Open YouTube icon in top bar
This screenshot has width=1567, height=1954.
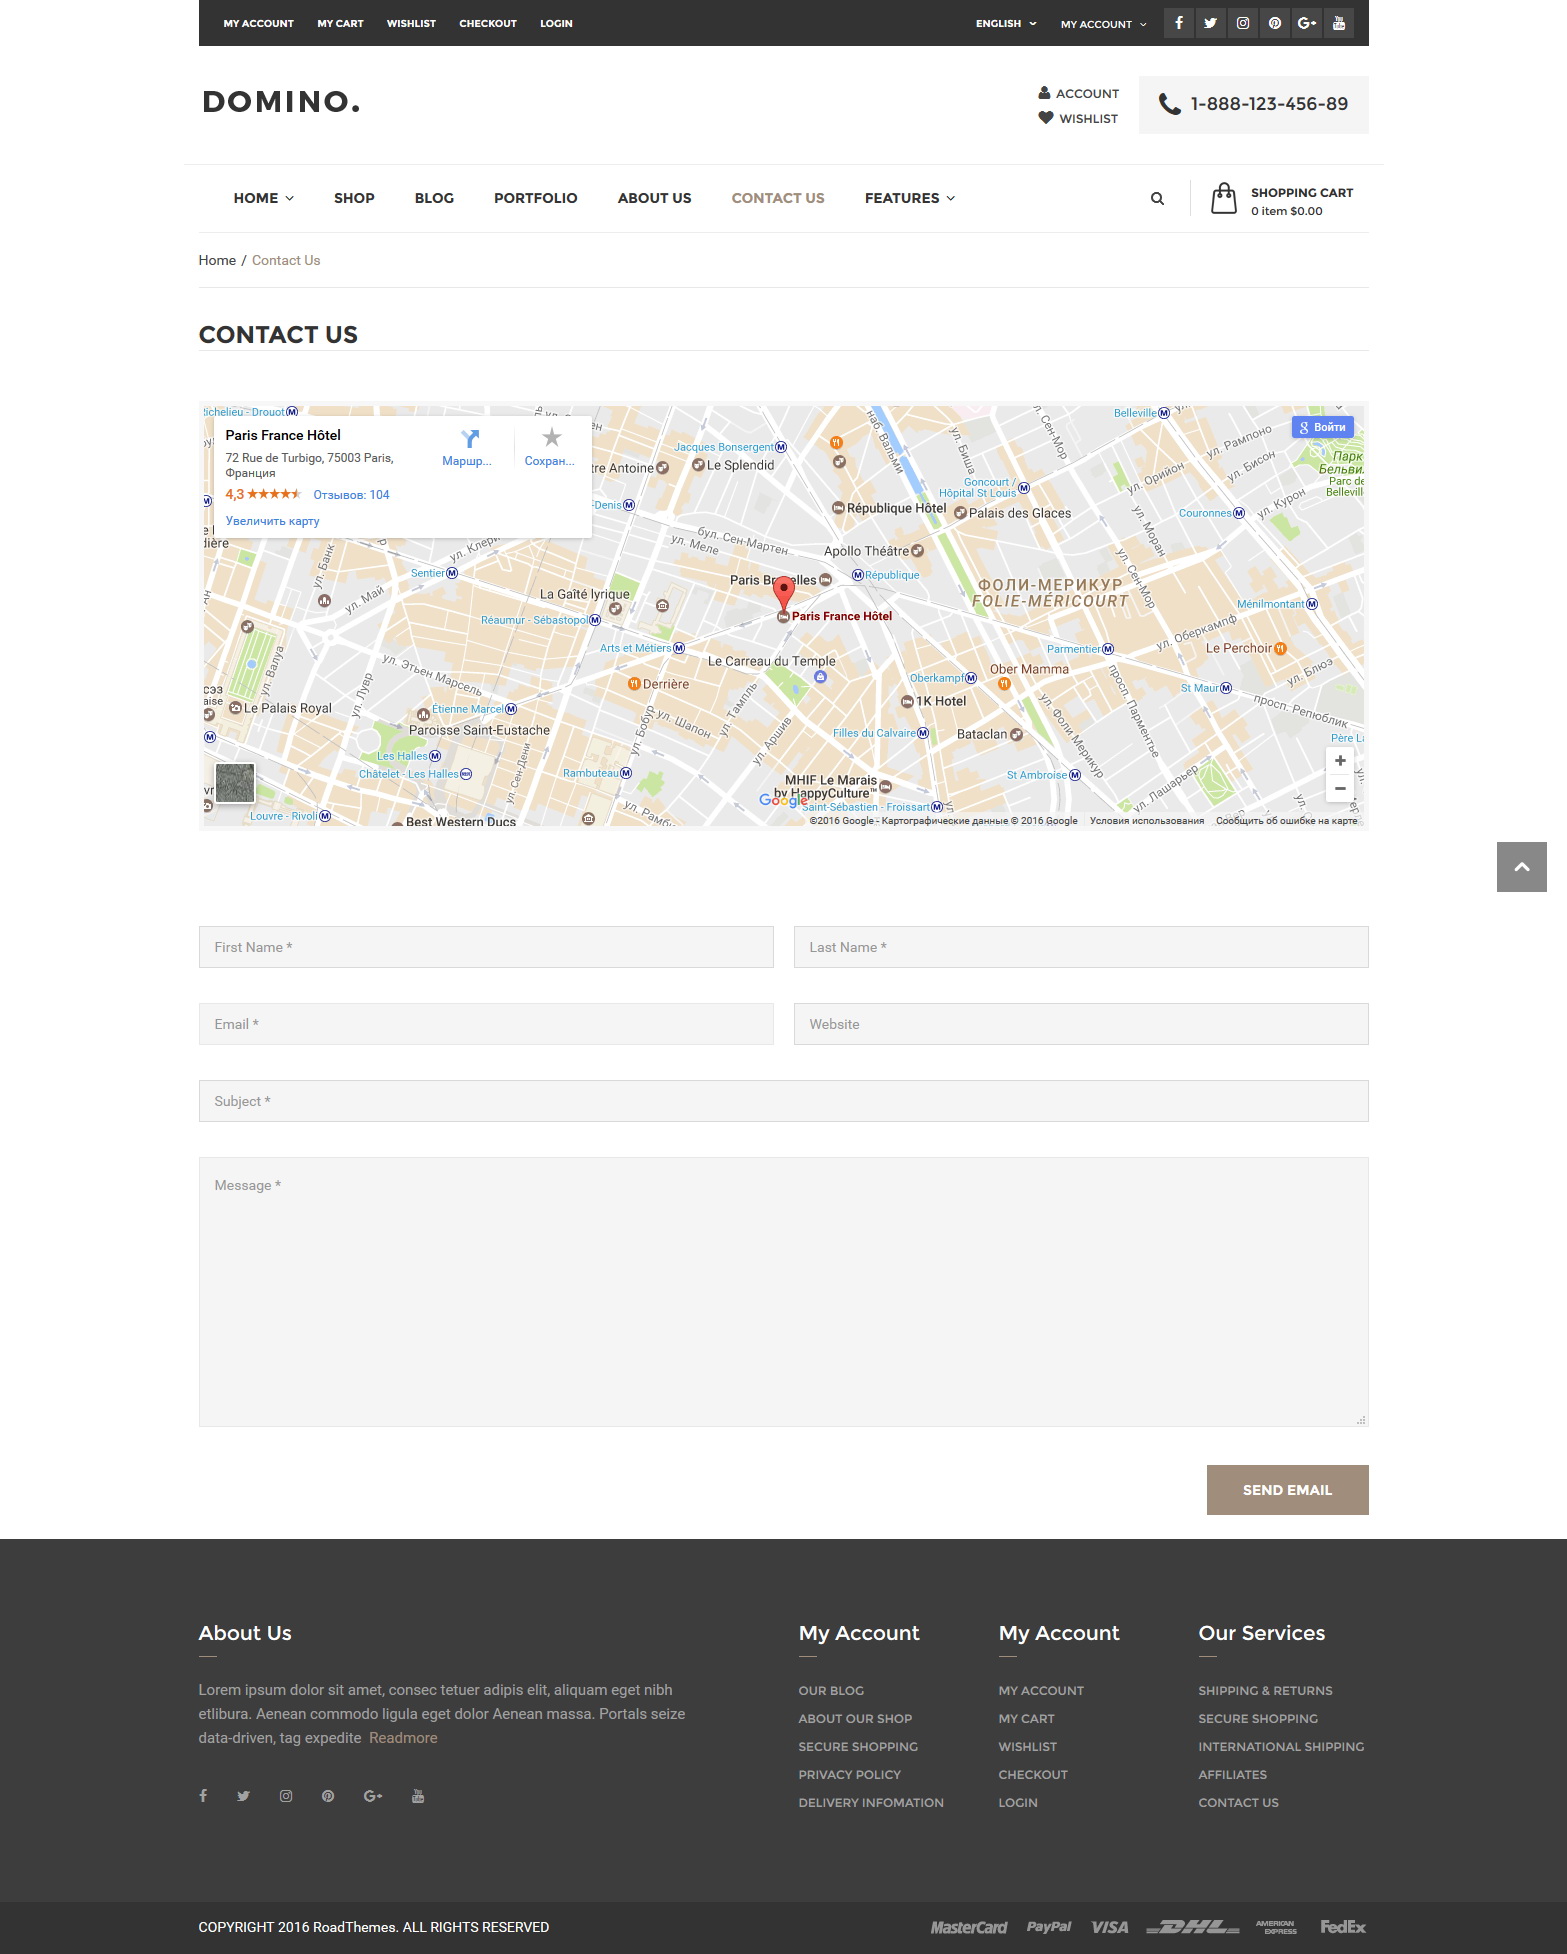(1339, 23)
